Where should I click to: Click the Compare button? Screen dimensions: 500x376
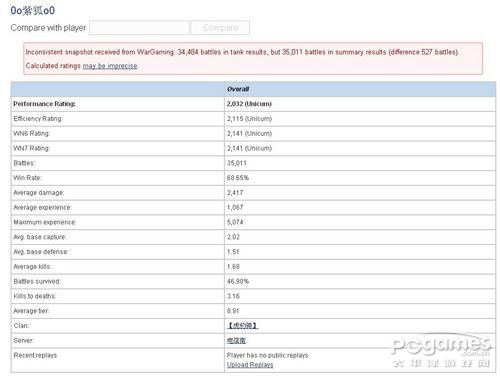220,28
